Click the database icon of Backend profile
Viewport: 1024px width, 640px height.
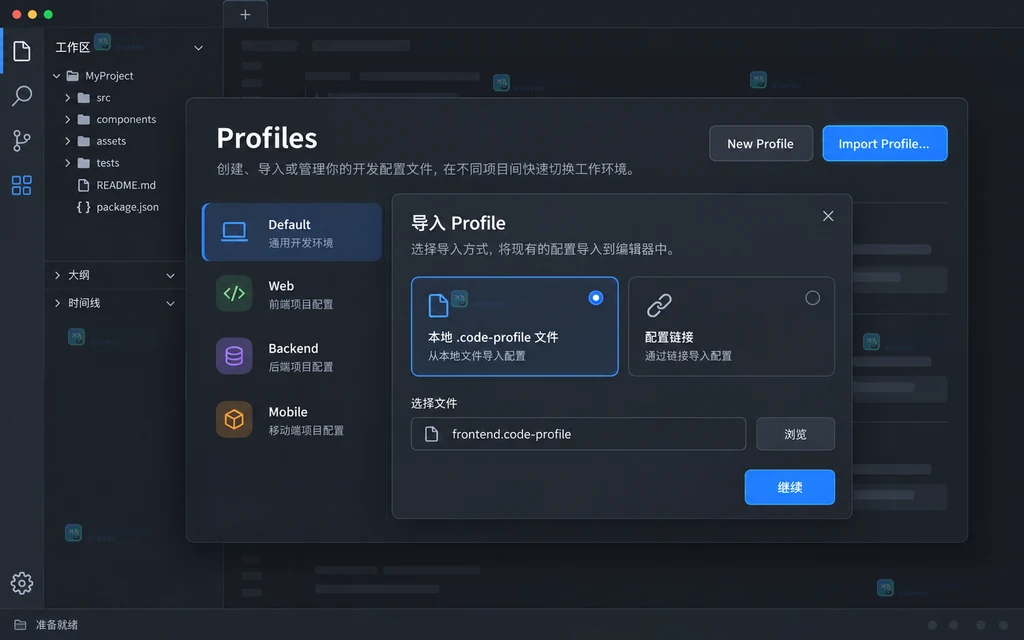tap(234, 356)
